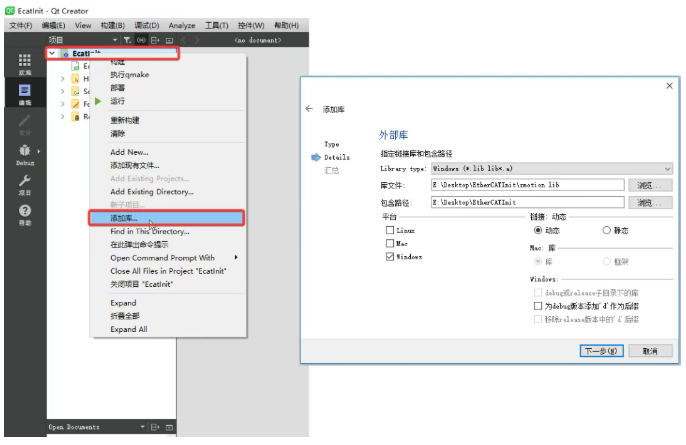Open the 文件(F) menu
The image size is (686, 445).
tap(21, 25)
